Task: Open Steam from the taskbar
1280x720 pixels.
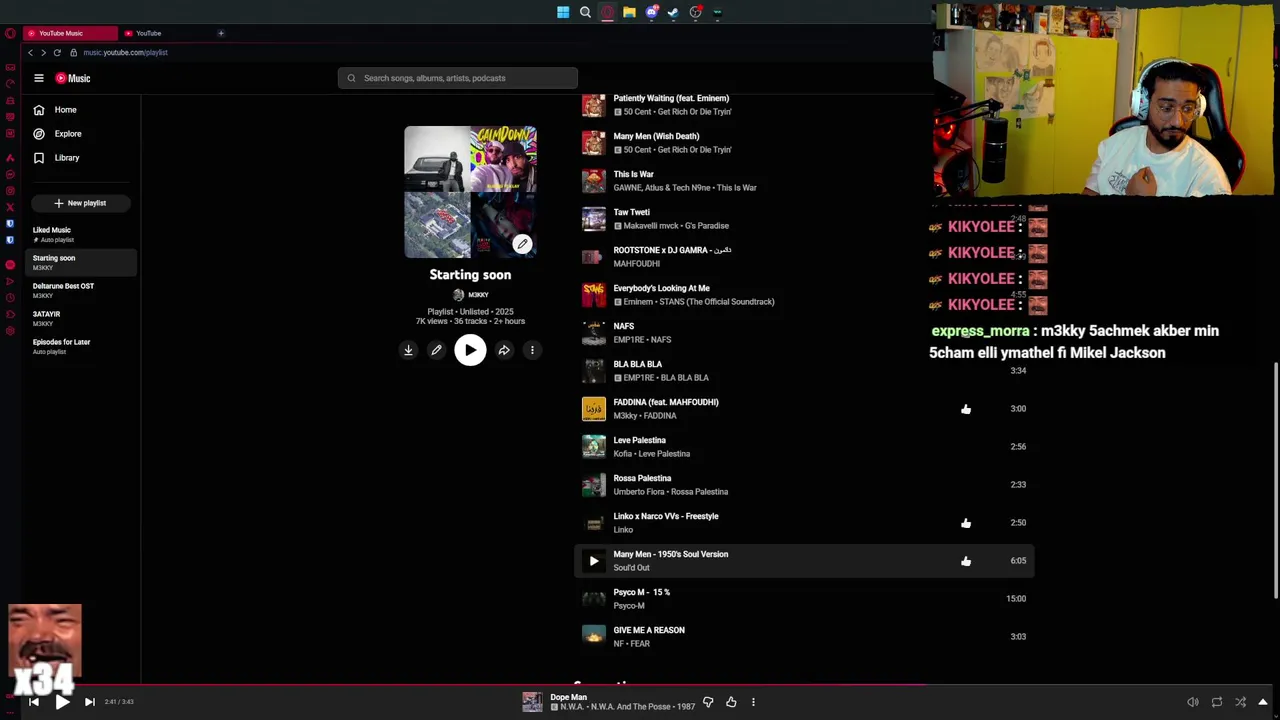Action: [x=673, y=12]
